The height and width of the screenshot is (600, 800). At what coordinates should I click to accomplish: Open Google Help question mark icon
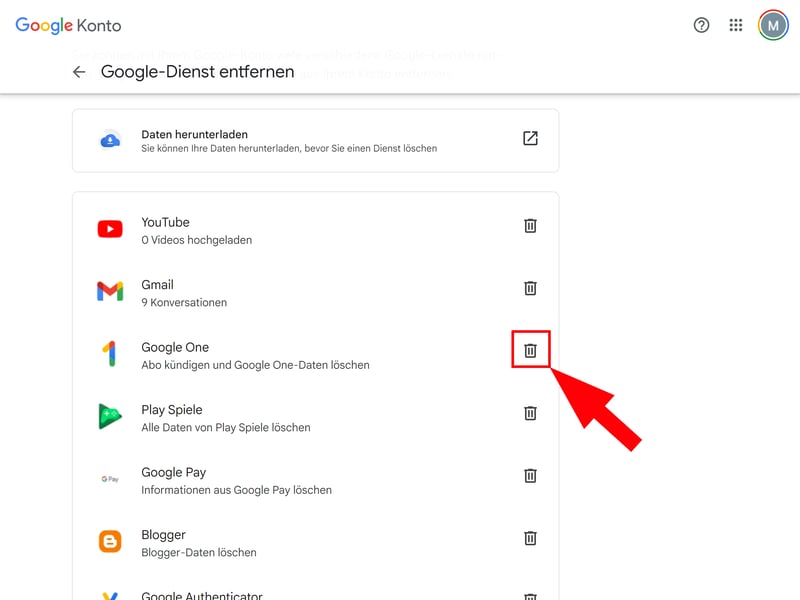point(702,25)
